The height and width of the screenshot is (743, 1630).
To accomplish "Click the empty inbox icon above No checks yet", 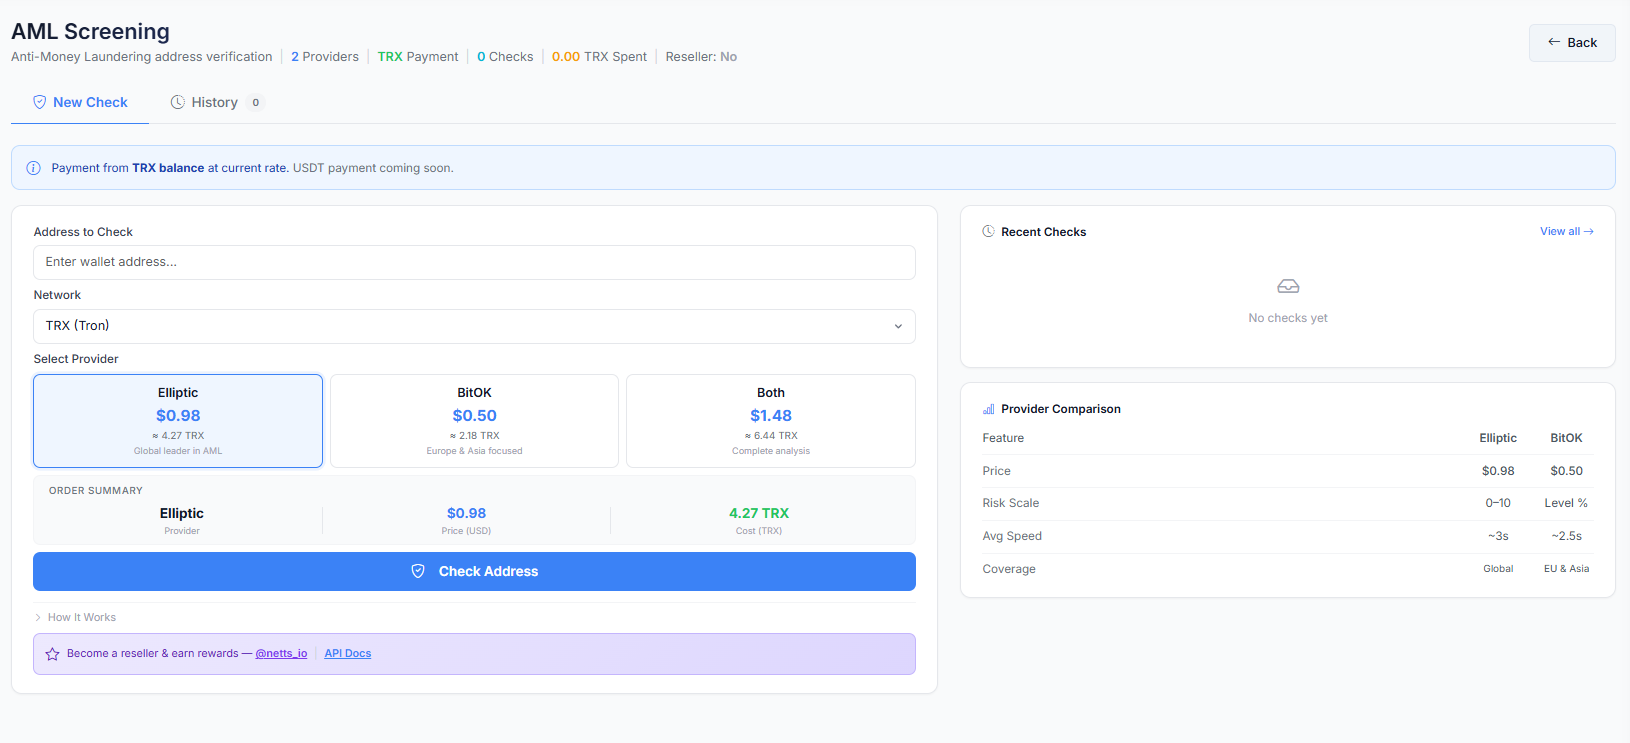I will [x=1288, y=287].
